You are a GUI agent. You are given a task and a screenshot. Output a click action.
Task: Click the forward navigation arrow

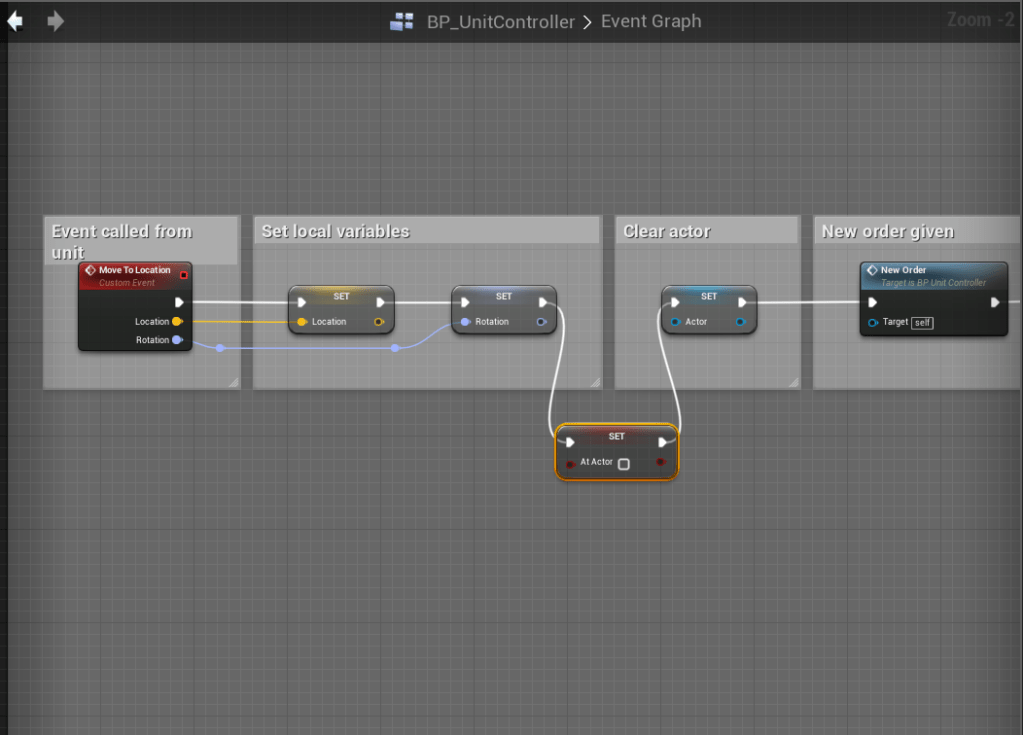56,21
